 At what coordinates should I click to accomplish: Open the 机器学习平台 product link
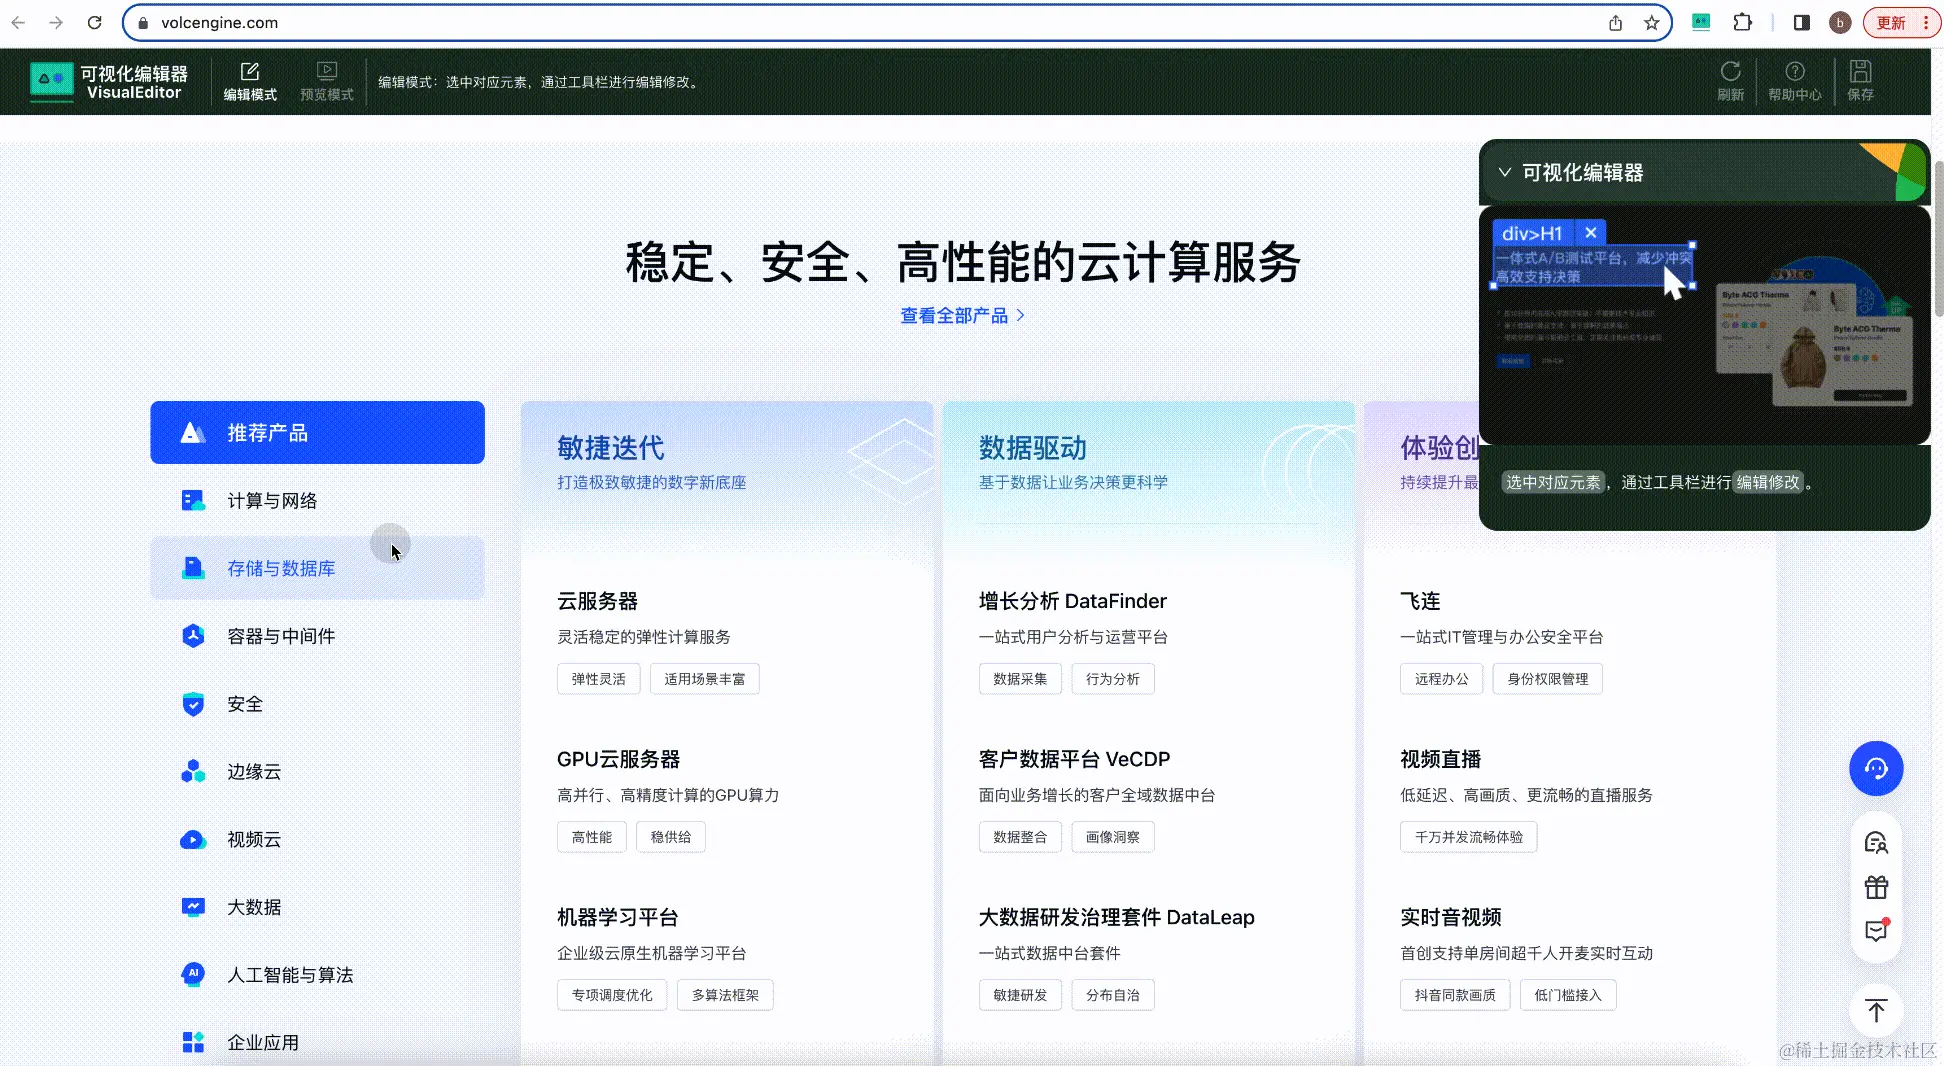617,917
